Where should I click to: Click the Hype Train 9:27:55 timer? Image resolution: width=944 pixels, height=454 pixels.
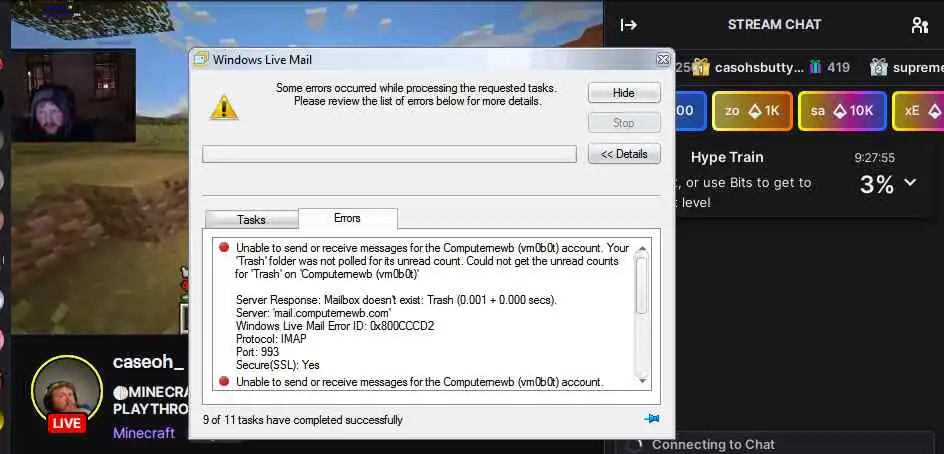click(x=874, y=158)
